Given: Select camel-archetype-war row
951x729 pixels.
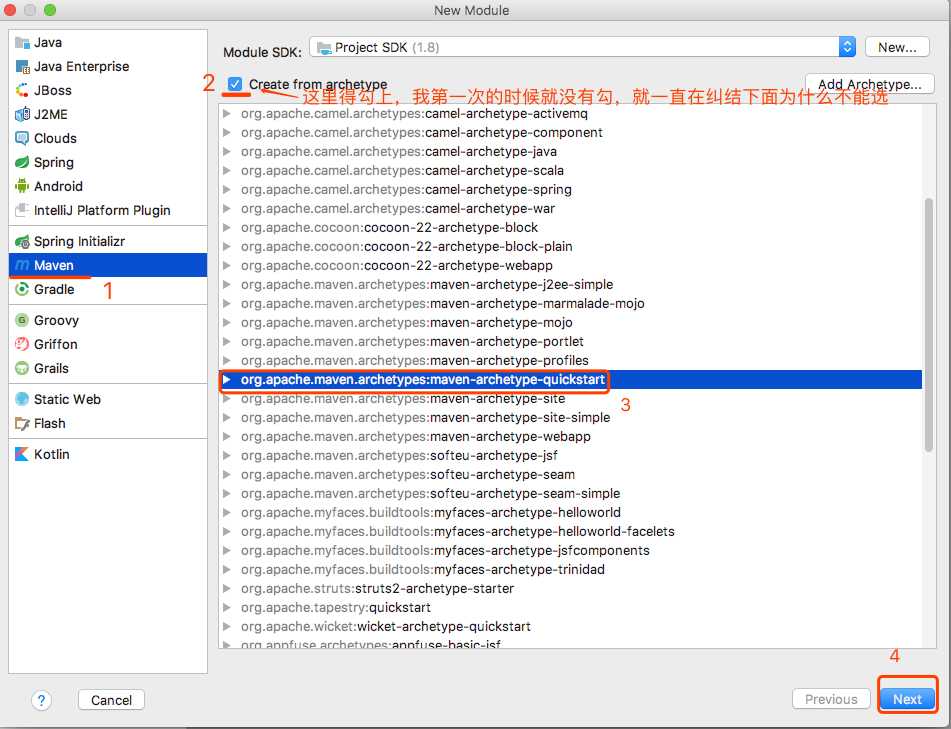Looking at the screenshot, I should pyautogui.click(x=570, y=209).
